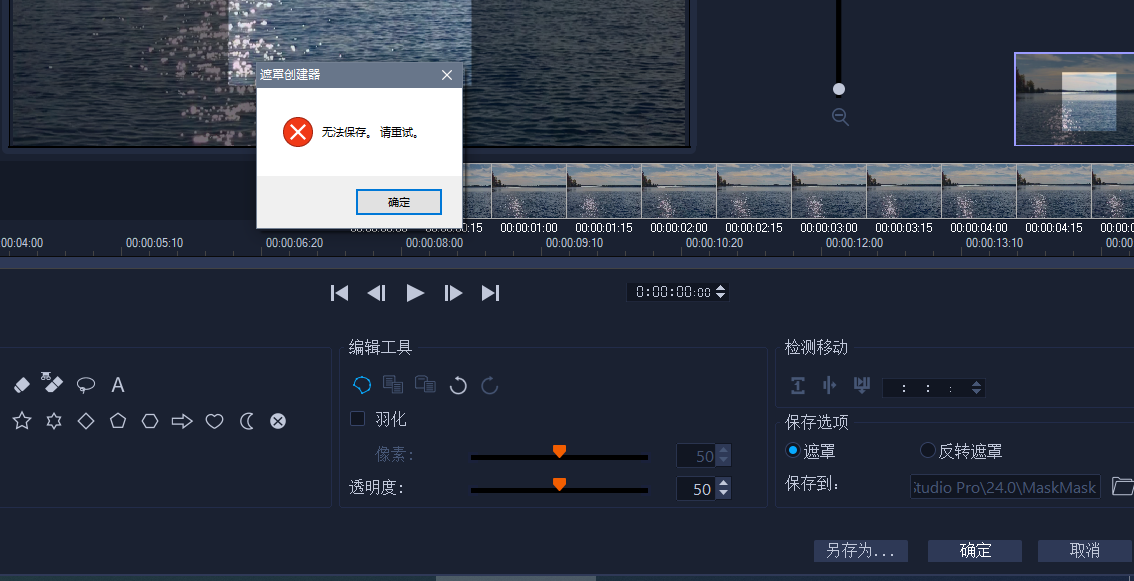Open the save destination folder browser
The width and height of the screenshot is (1134, 581).
pos(1122,486)
